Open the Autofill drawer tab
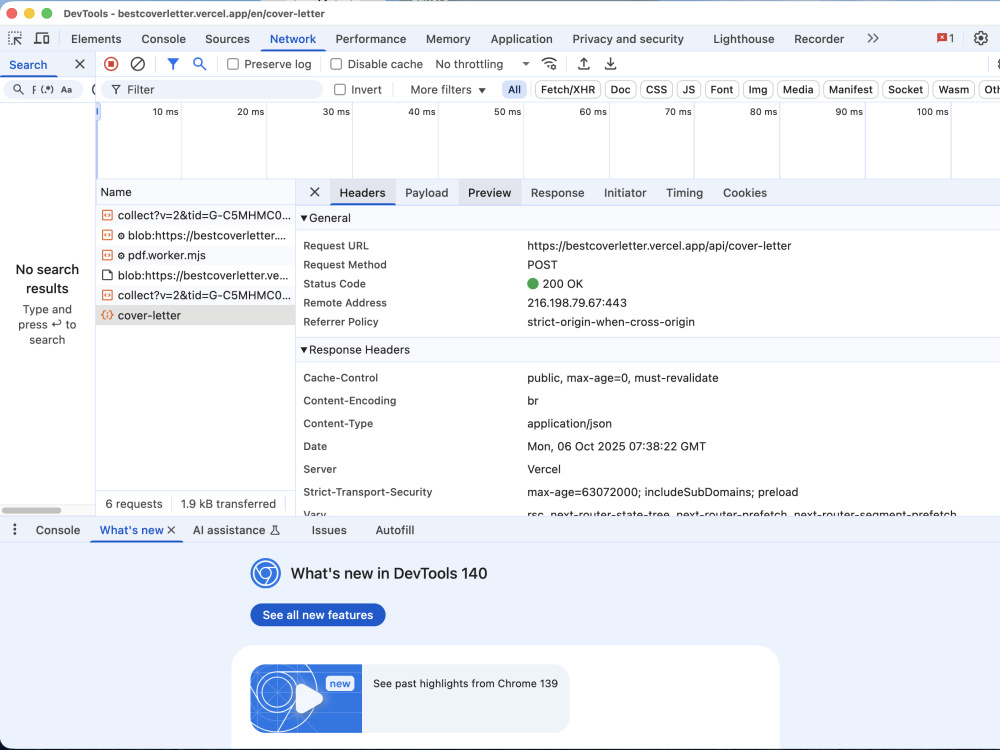1000x750 pixels. 395,530
